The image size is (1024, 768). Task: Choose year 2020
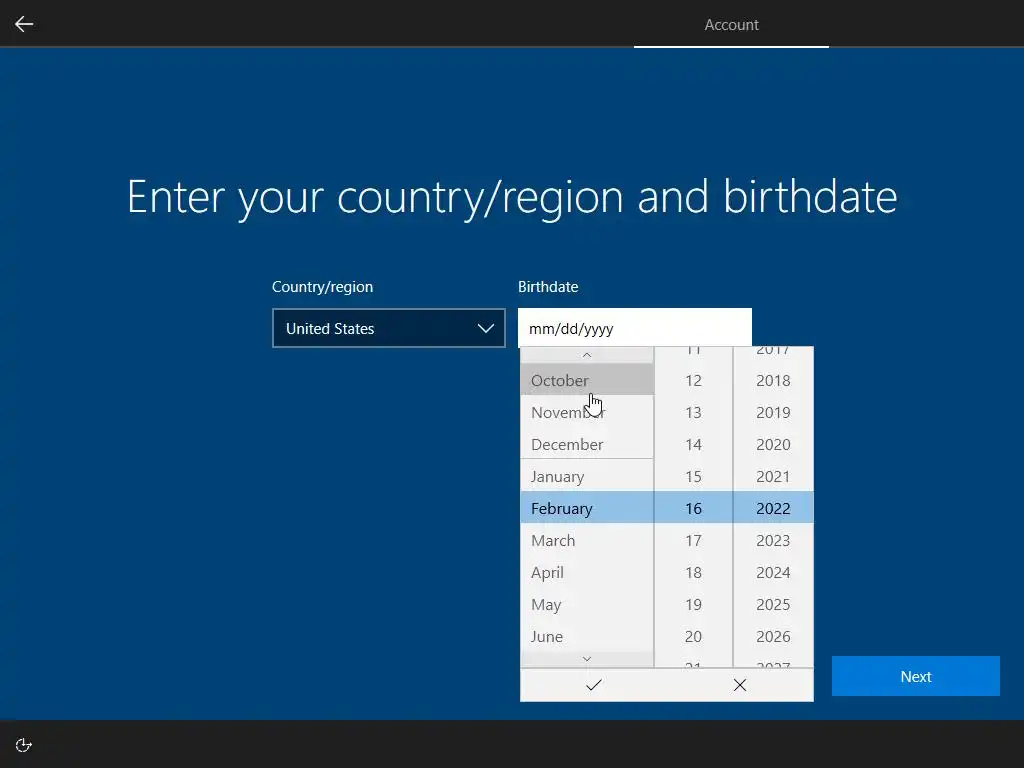(x=774, y=444)
